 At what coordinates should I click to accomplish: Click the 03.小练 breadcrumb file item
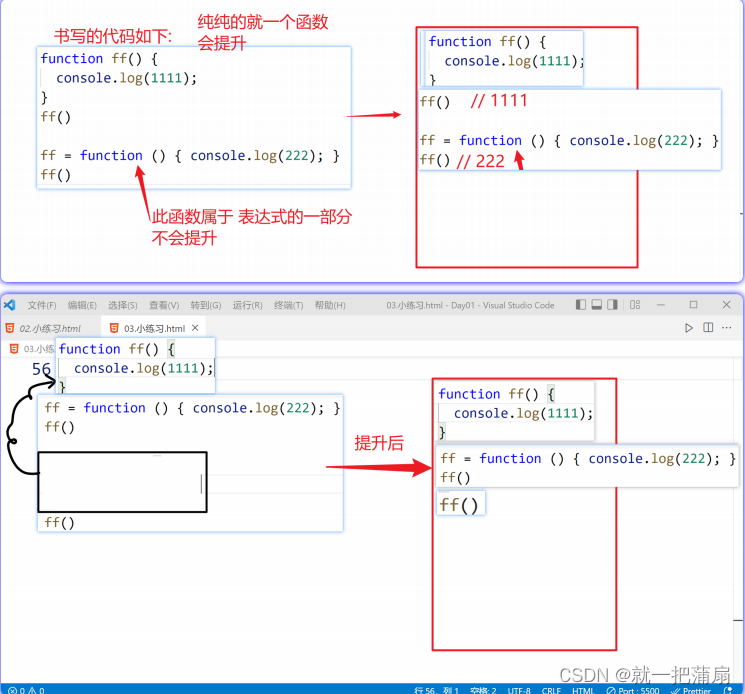[32, 349]
